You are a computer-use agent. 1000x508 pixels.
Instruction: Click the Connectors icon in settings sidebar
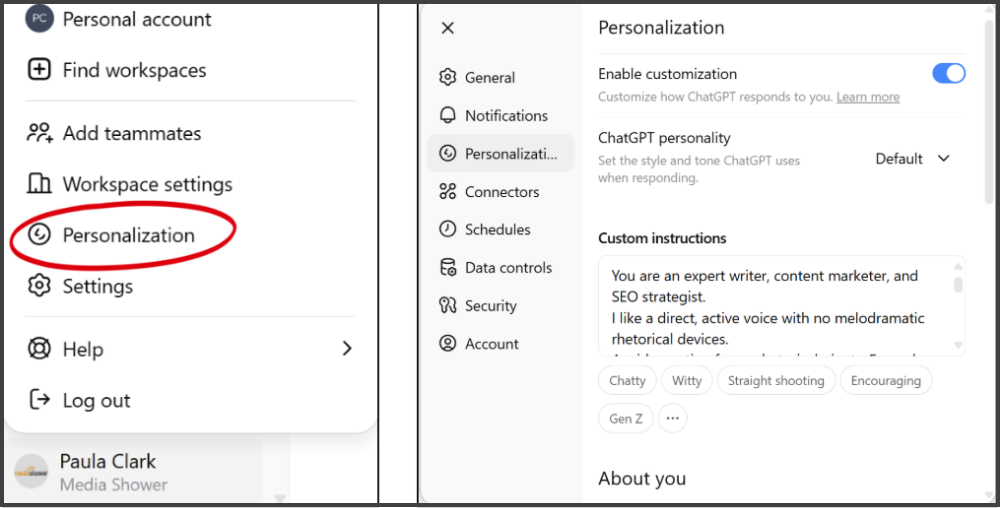click(x=448, y=192)
